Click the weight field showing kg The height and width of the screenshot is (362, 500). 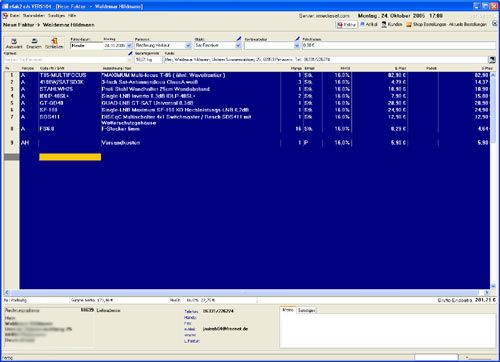[148, 60]
